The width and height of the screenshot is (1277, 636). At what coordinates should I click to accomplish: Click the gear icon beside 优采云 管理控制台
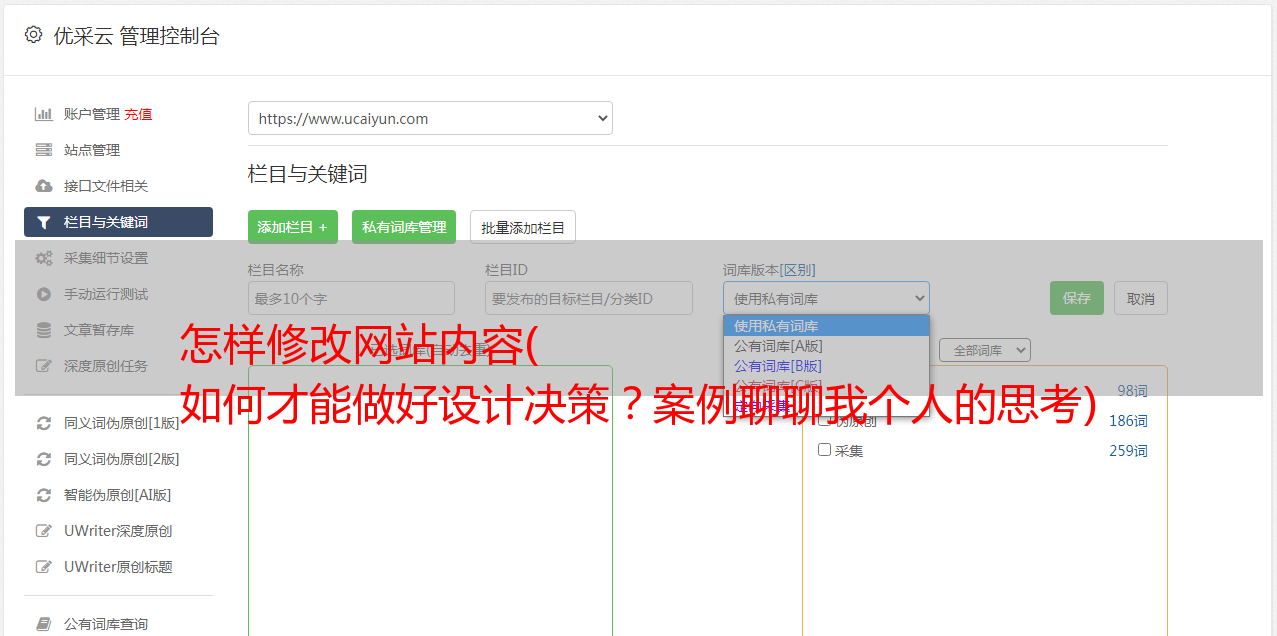[x=33, y=35]
